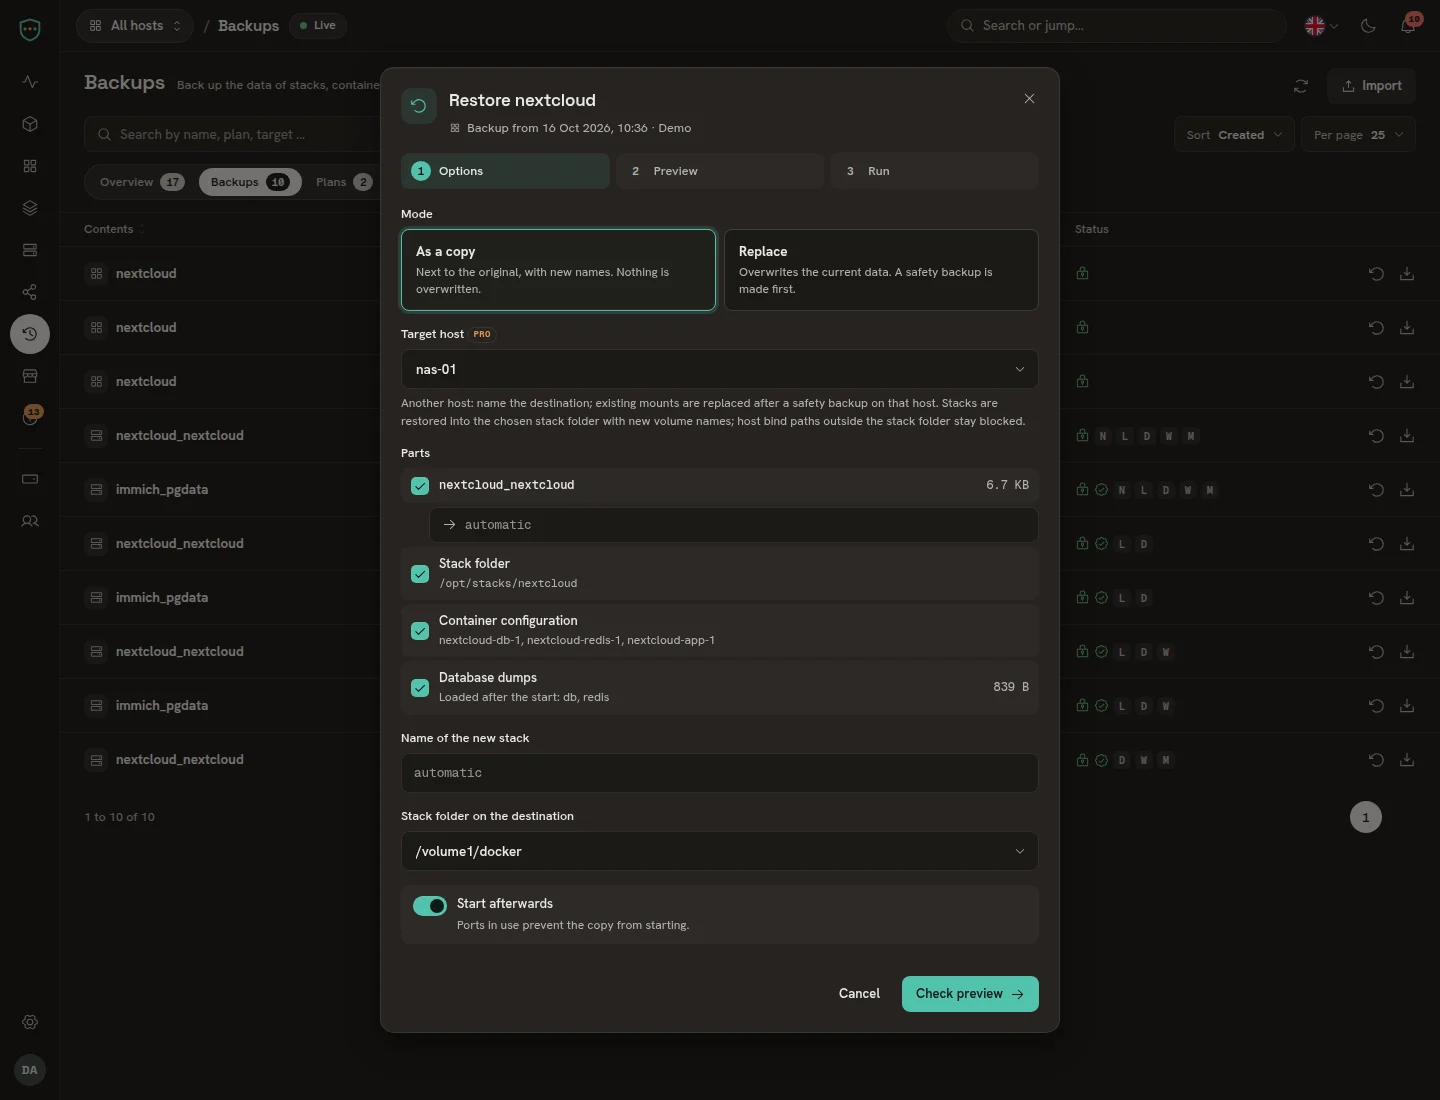Open the storefront icon in sidebar
This screenshot has width=1440, height=1100.
point(30,376)
